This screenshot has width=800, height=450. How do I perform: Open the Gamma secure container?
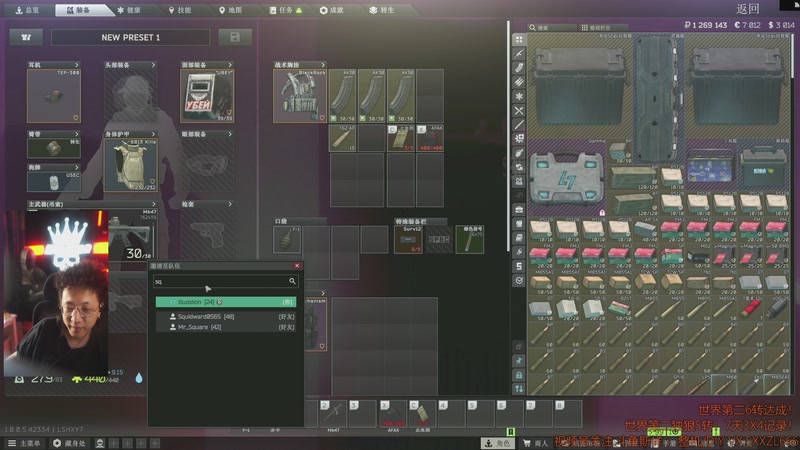click(567, 178)
